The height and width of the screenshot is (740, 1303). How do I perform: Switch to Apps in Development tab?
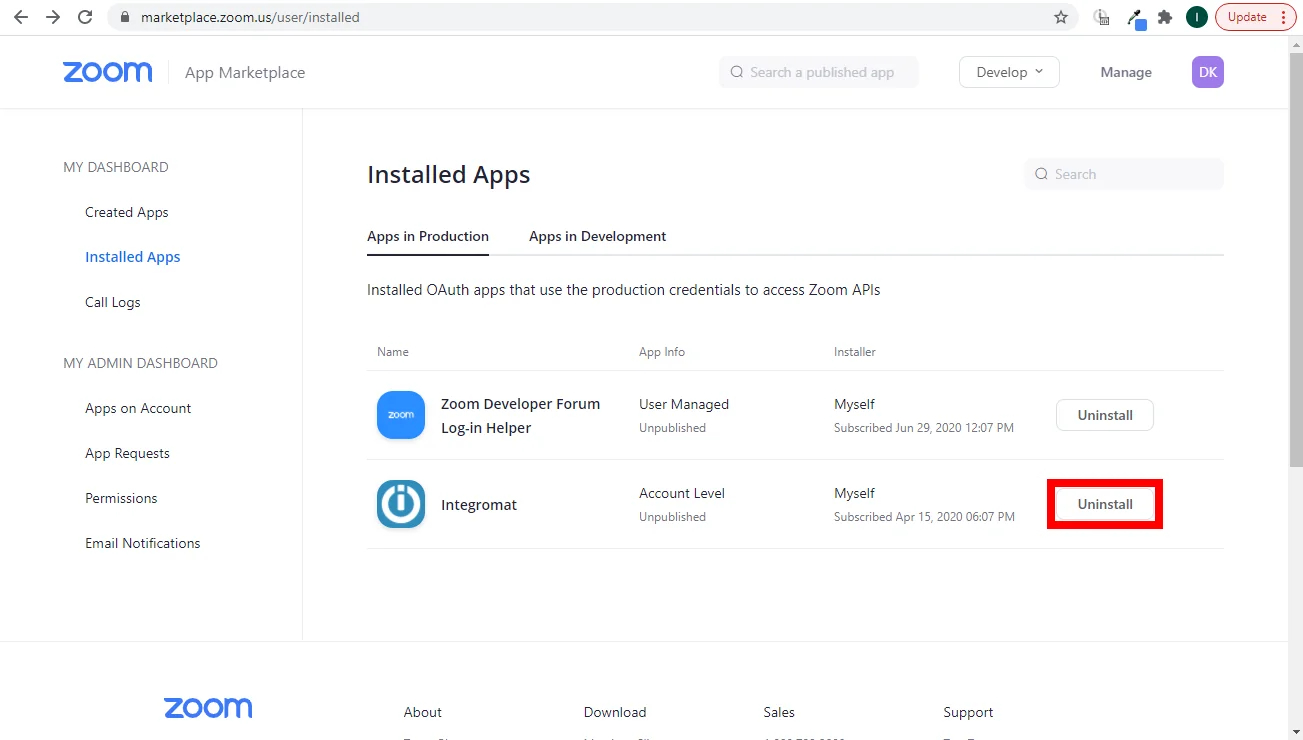click(x=598, y=237)
